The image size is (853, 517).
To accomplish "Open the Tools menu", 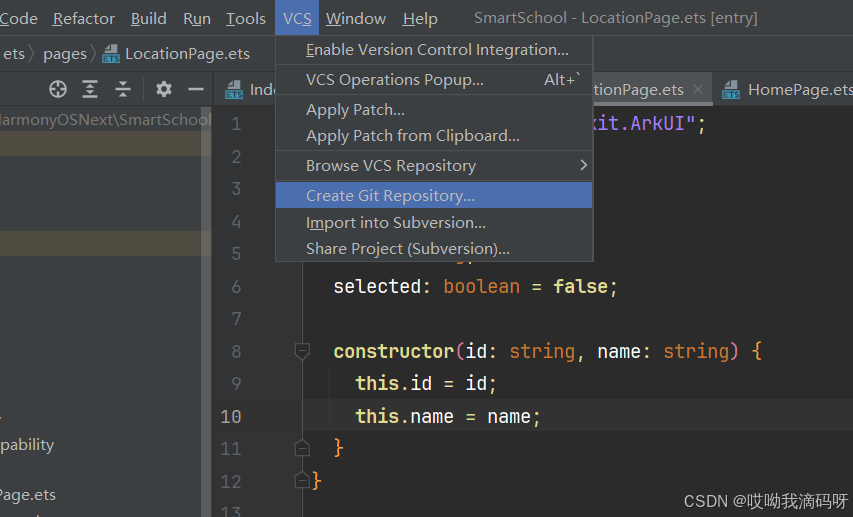I will 246,19.
